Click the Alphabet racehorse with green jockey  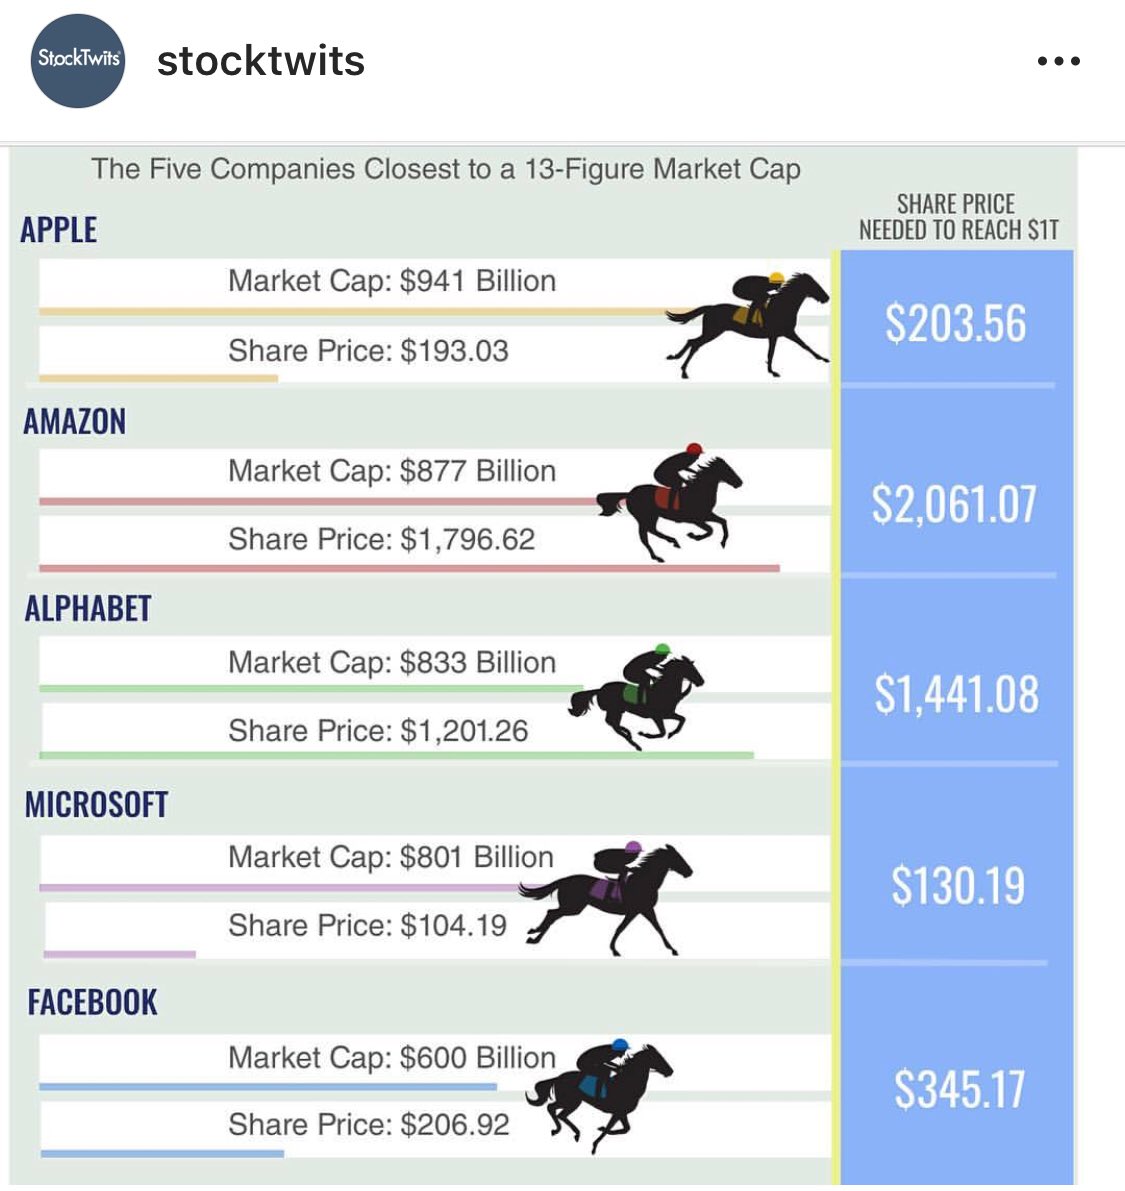point(637,697)
